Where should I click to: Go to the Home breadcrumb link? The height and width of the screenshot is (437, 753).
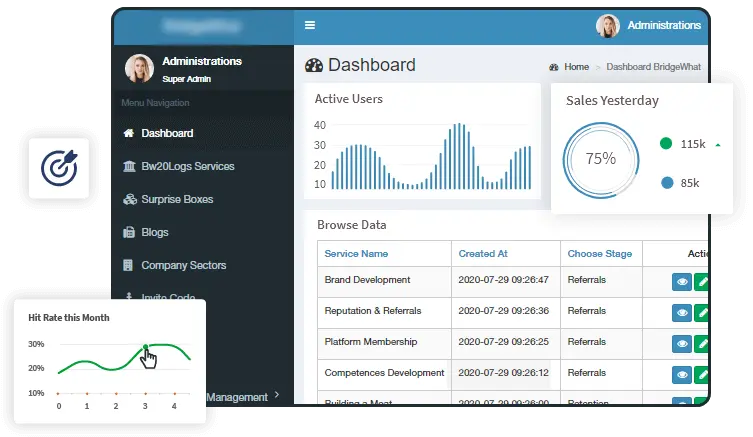(576, 67)
